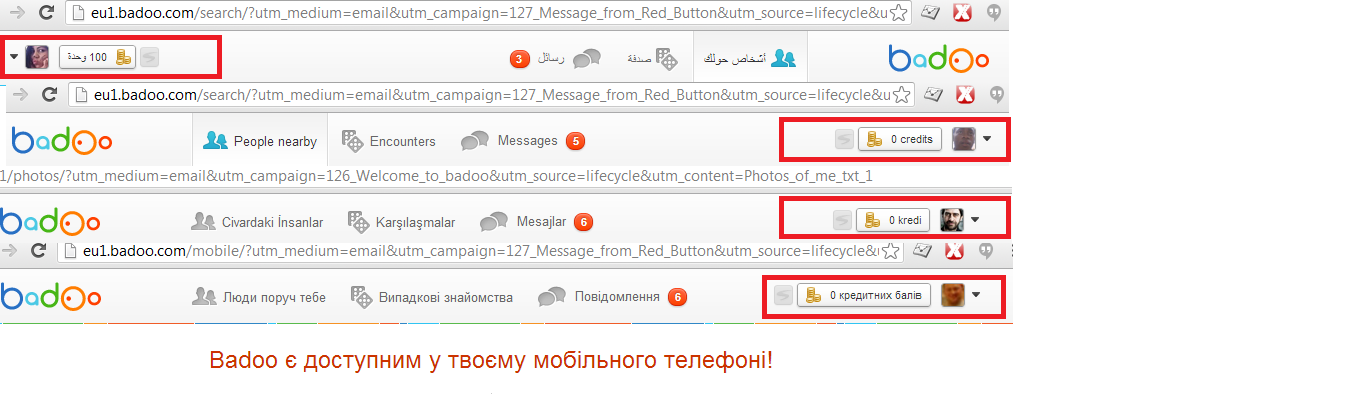The height and width of the screenshot is (400, 1356).
Task: Click the orange 6 badge beside Повідомлення
Action: (677, 297)
